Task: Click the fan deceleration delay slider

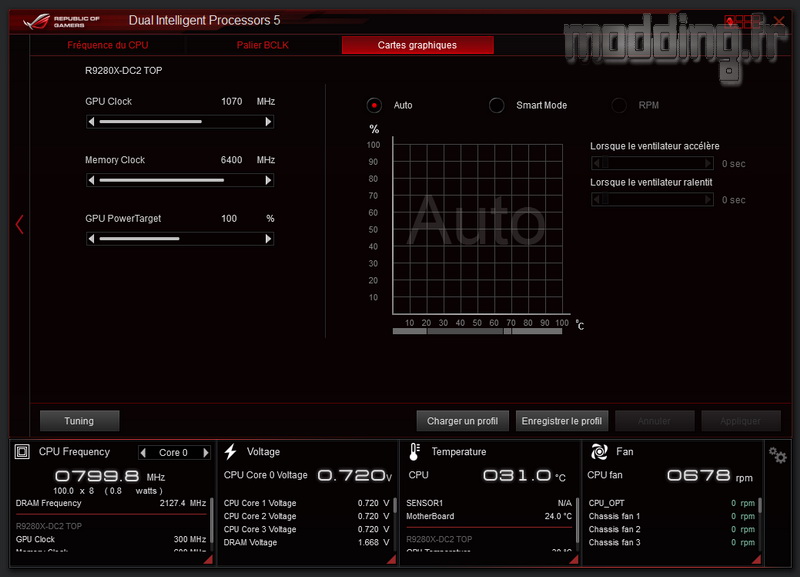Action: tap(652, 199)
